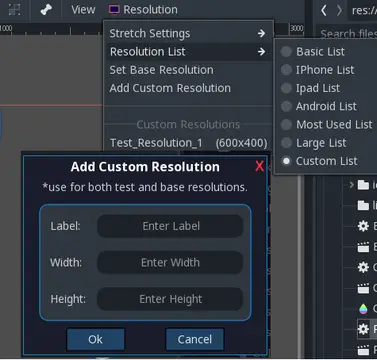Click the Enter Height field
Screen dimensions: 377x360
click(x=170, y=299)
